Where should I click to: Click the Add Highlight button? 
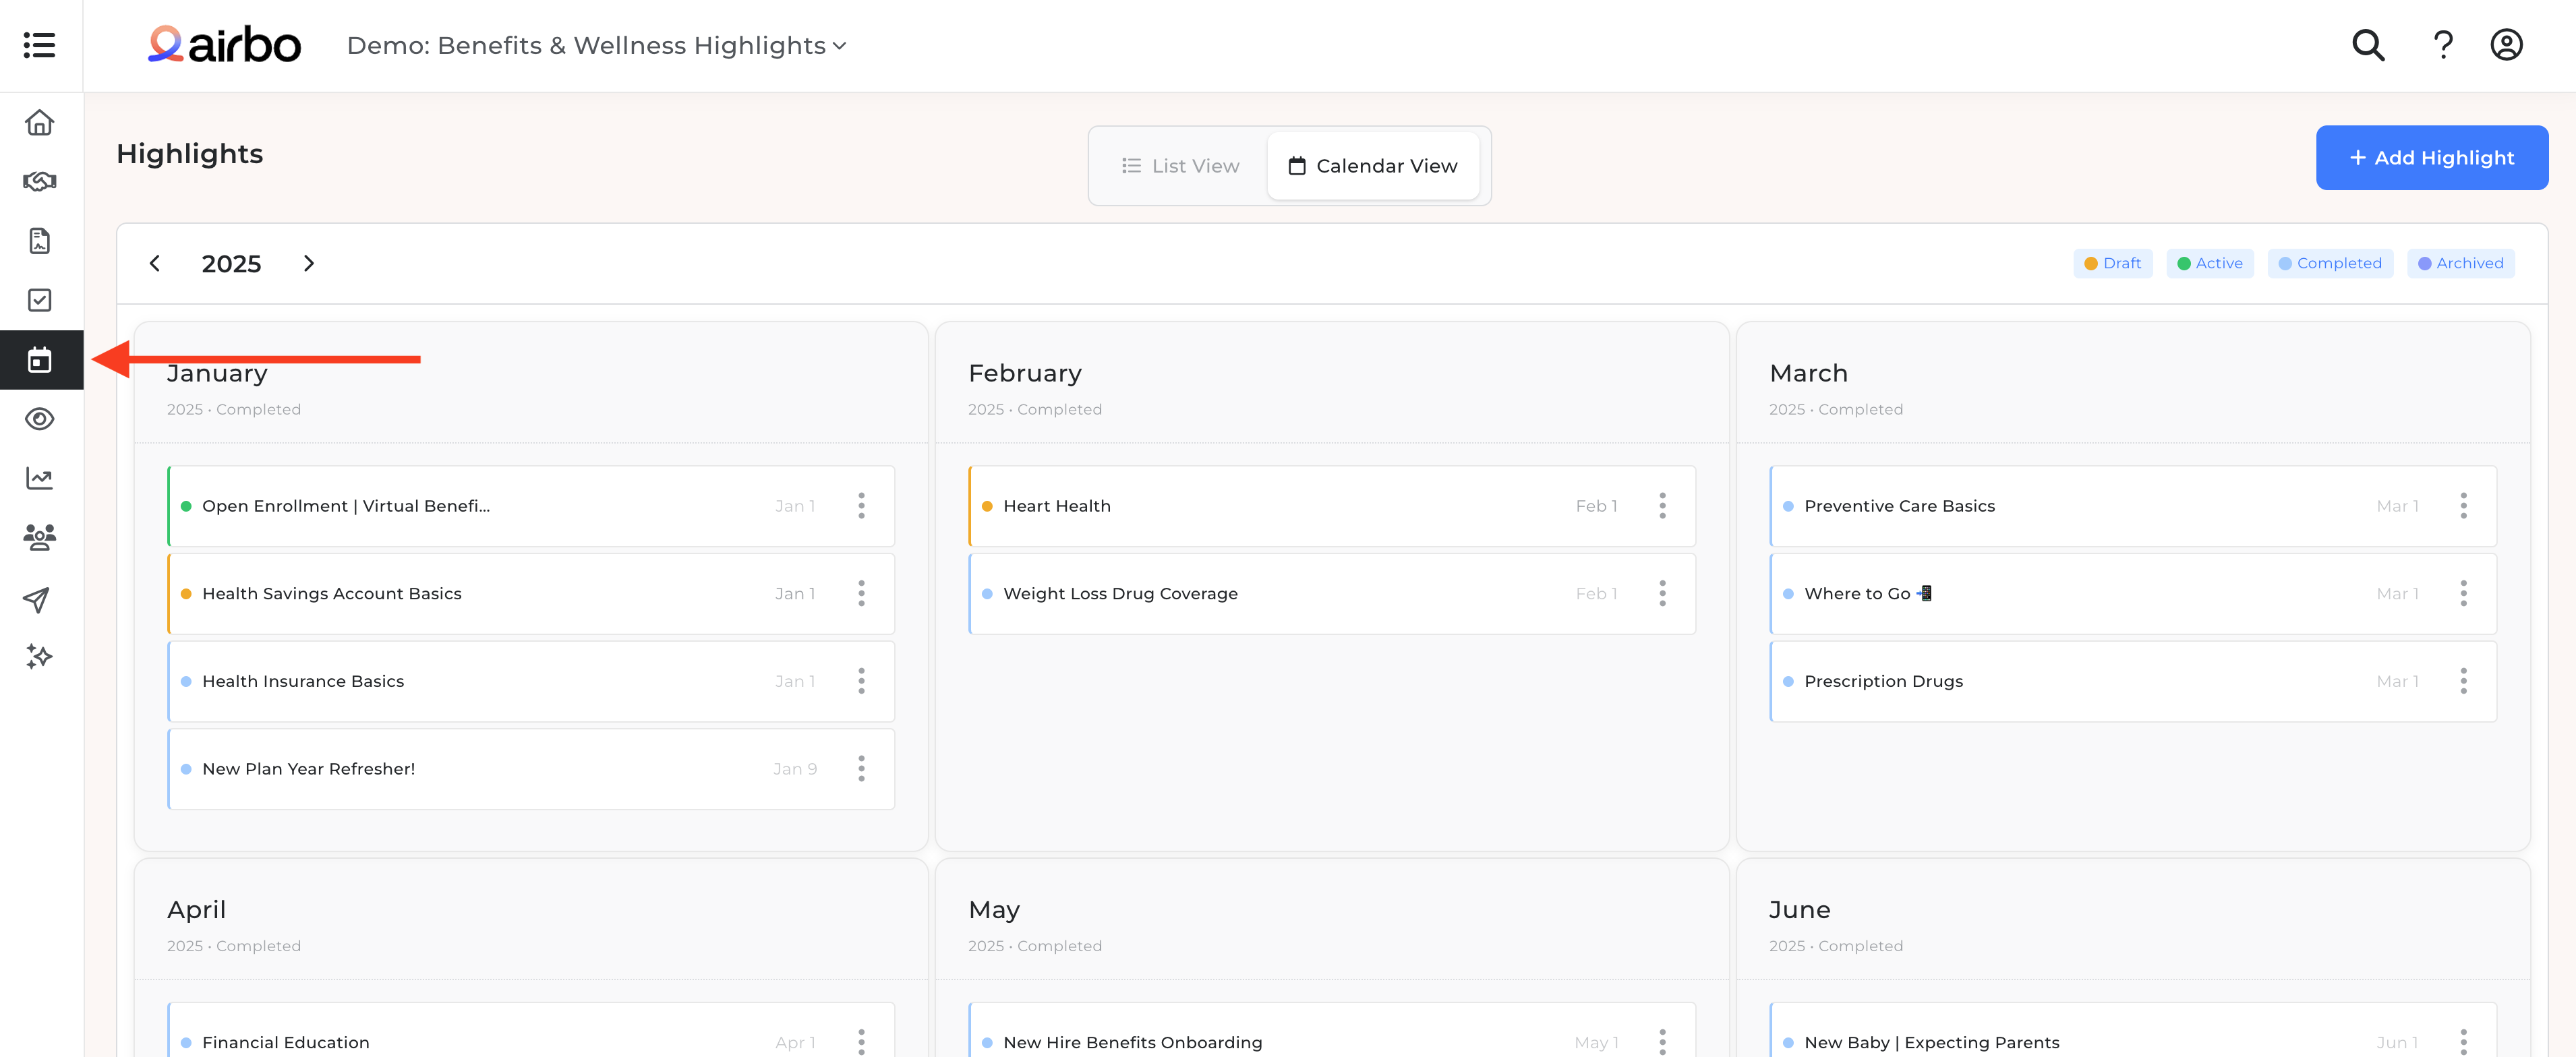2431,157
